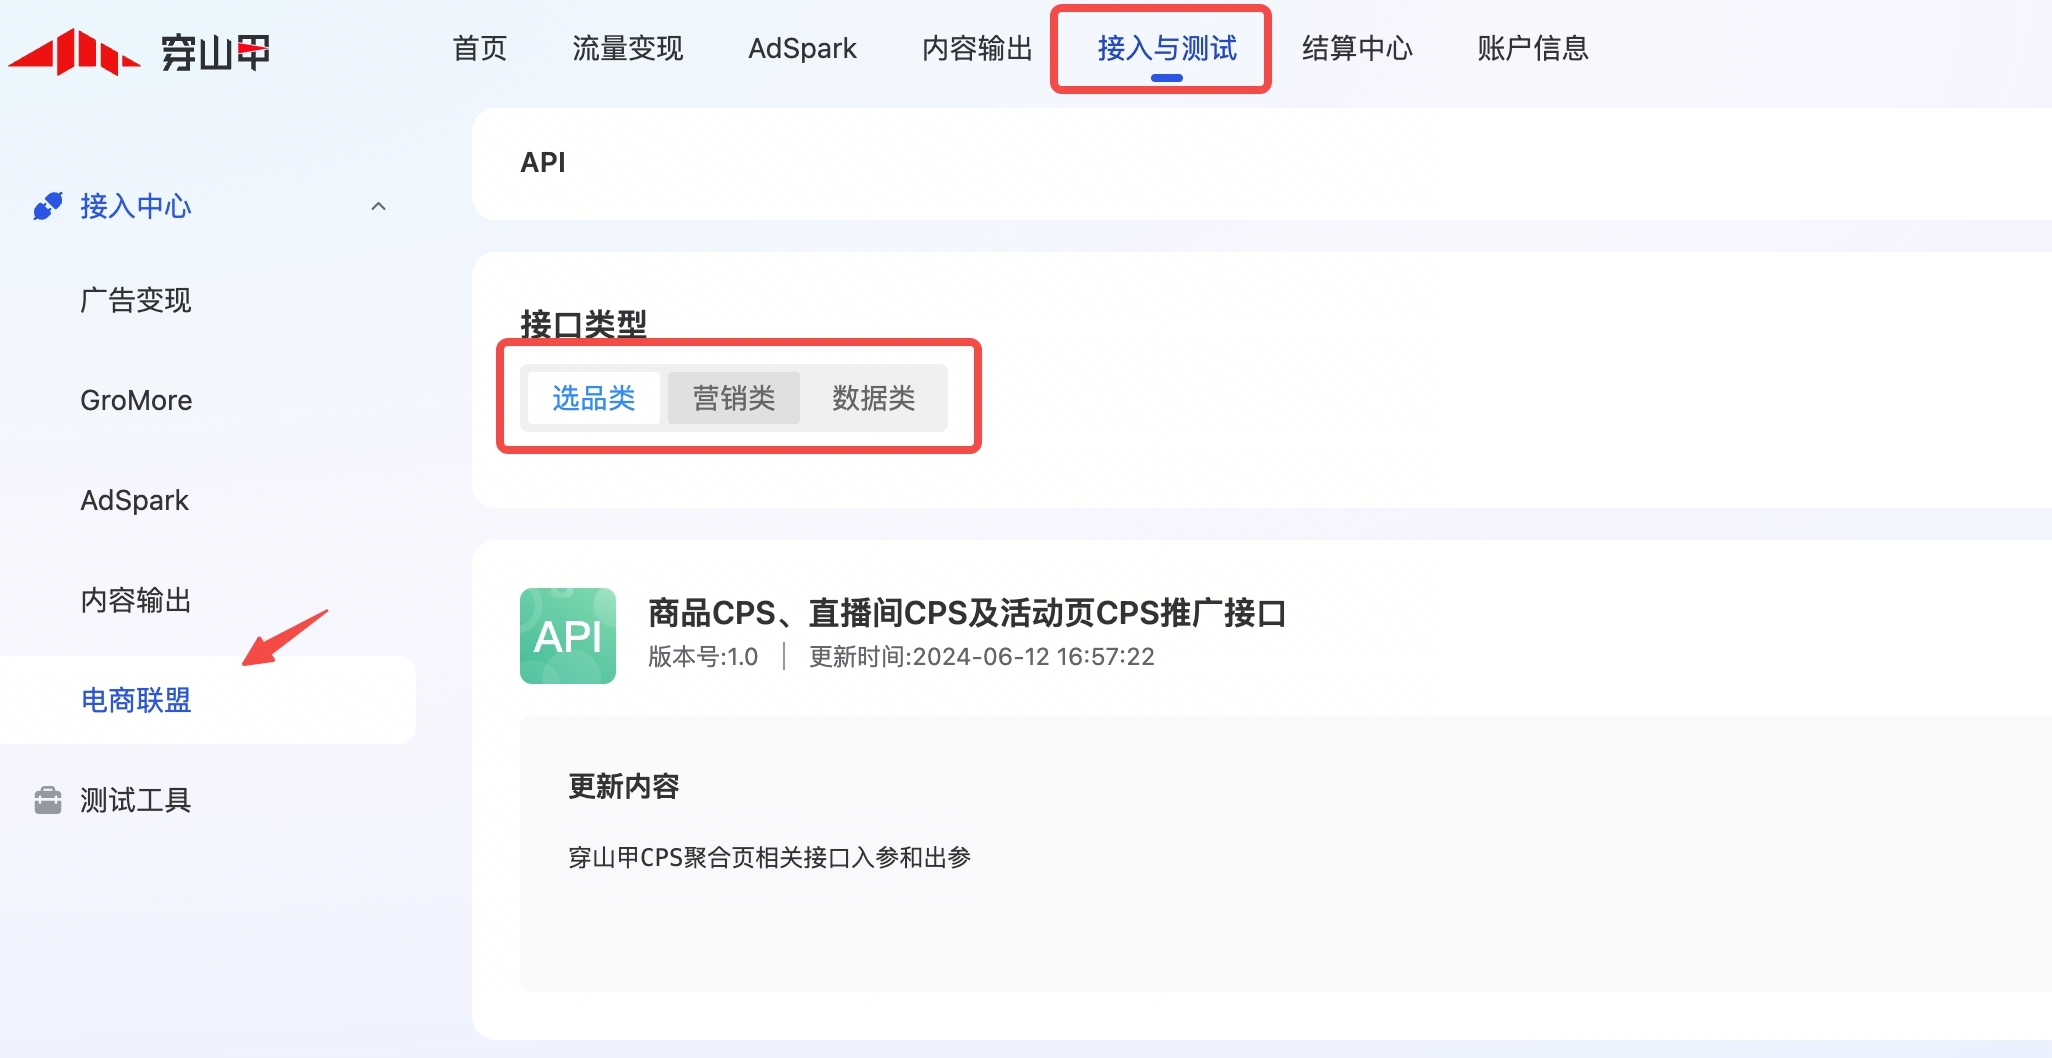Open the 结算中心 nav tab
The image size is (2052, 1058).
1357,48
